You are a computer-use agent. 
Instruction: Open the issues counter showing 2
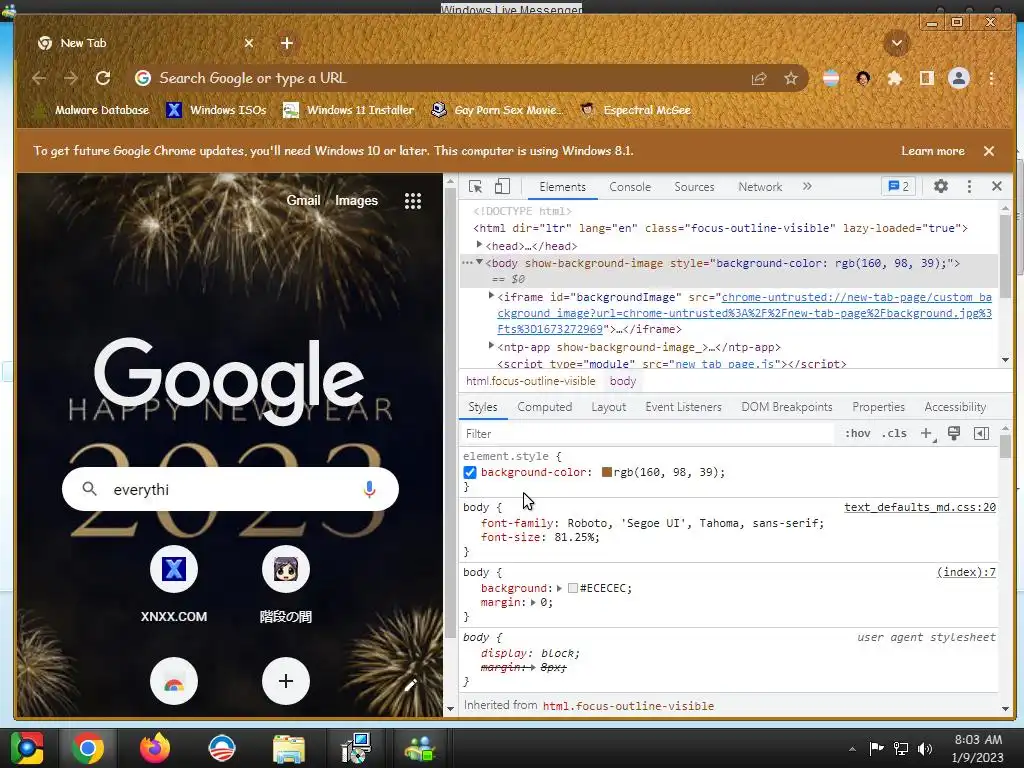(x=899, y=186)
